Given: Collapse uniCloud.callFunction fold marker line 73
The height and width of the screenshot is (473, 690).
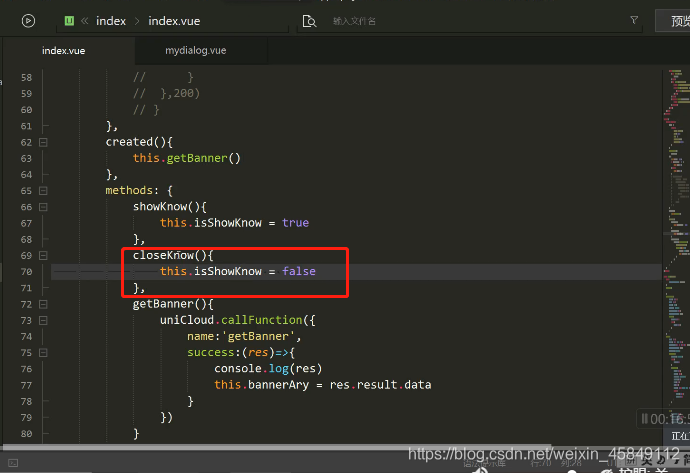Looking at the screenshot, I should tap(43, 320).
